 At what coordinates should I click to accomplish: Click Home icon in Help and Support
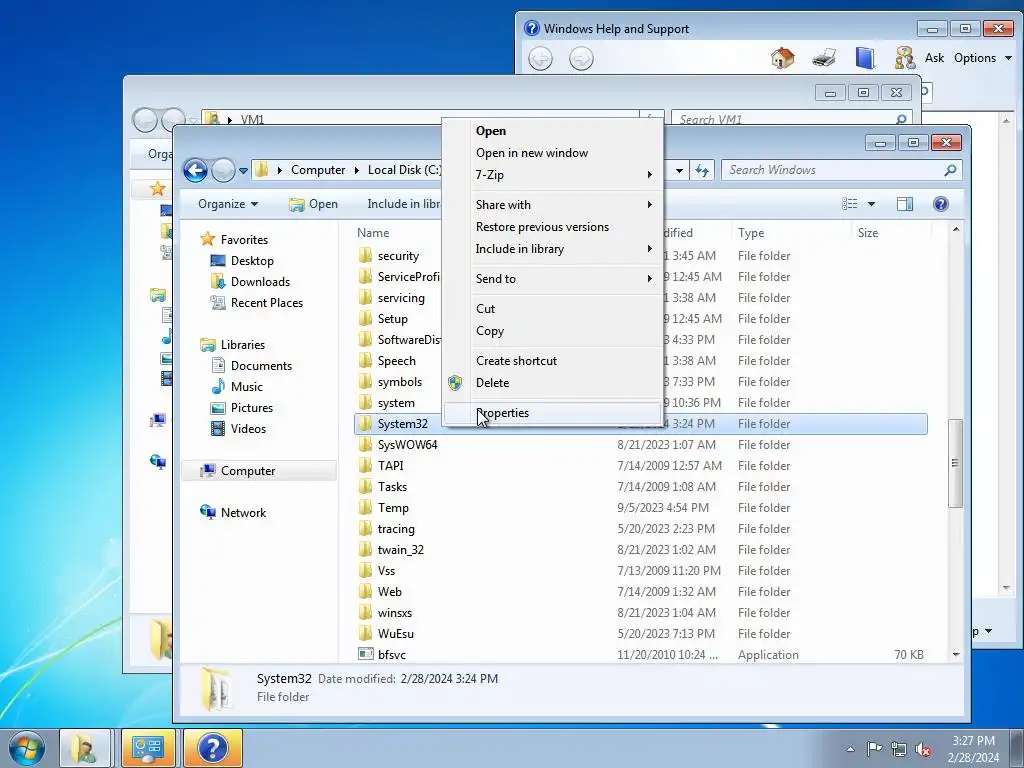point(782,58)
